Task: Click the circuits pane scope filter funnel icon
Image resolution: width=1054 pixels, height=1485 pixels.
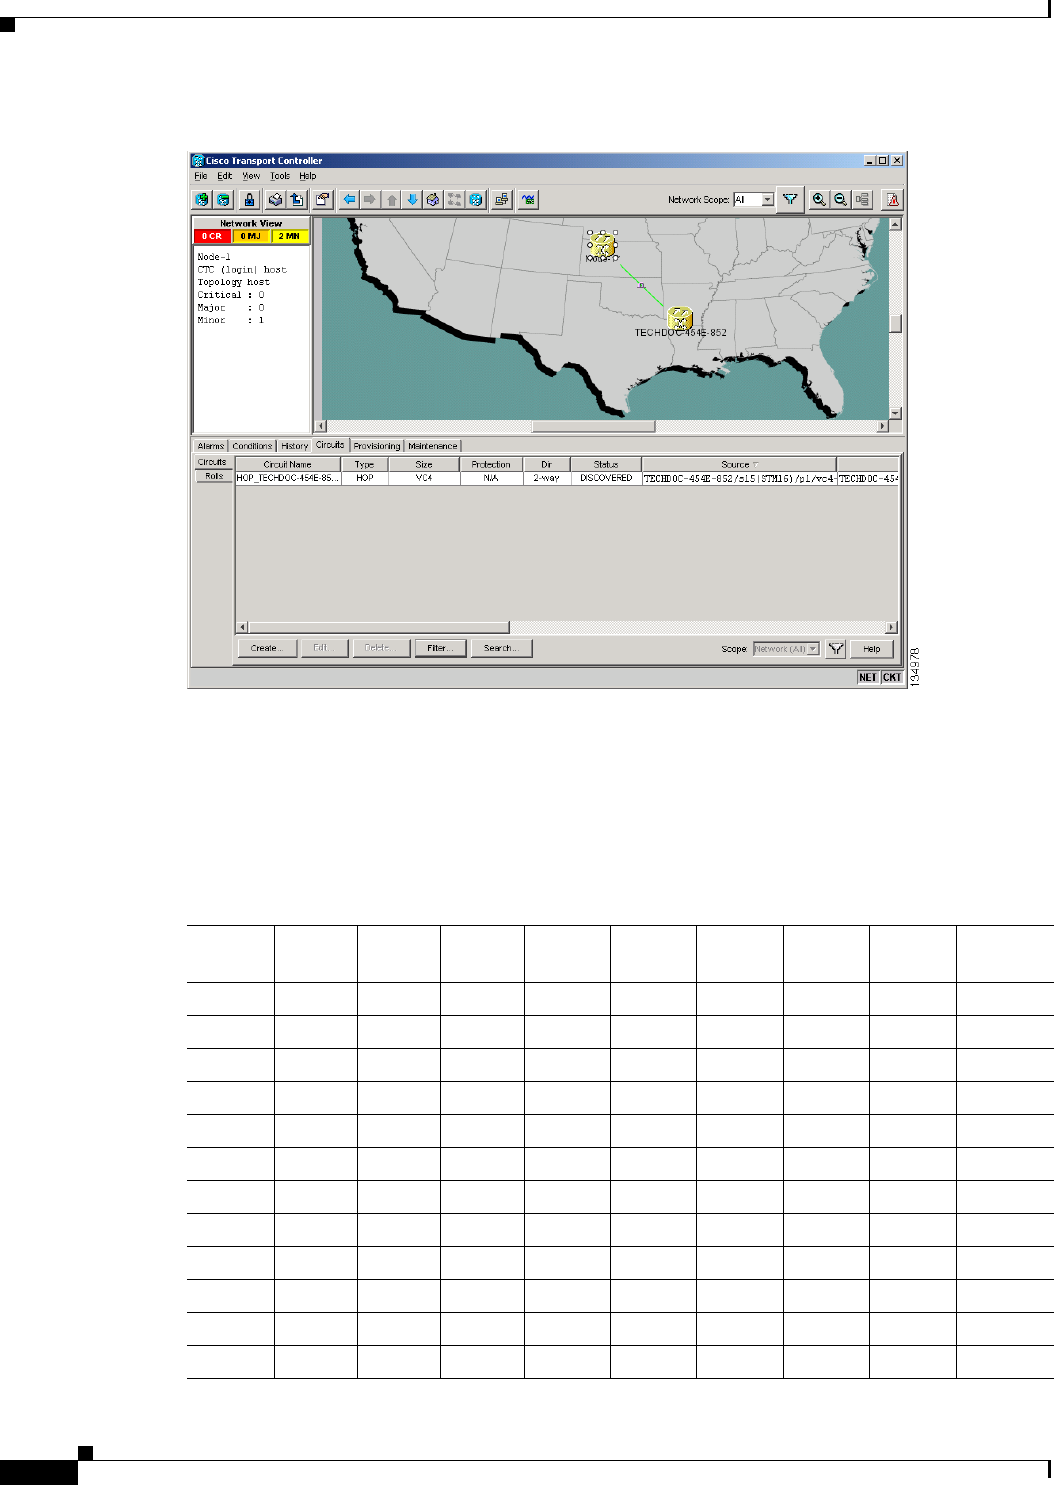Action: click(836, 649)
